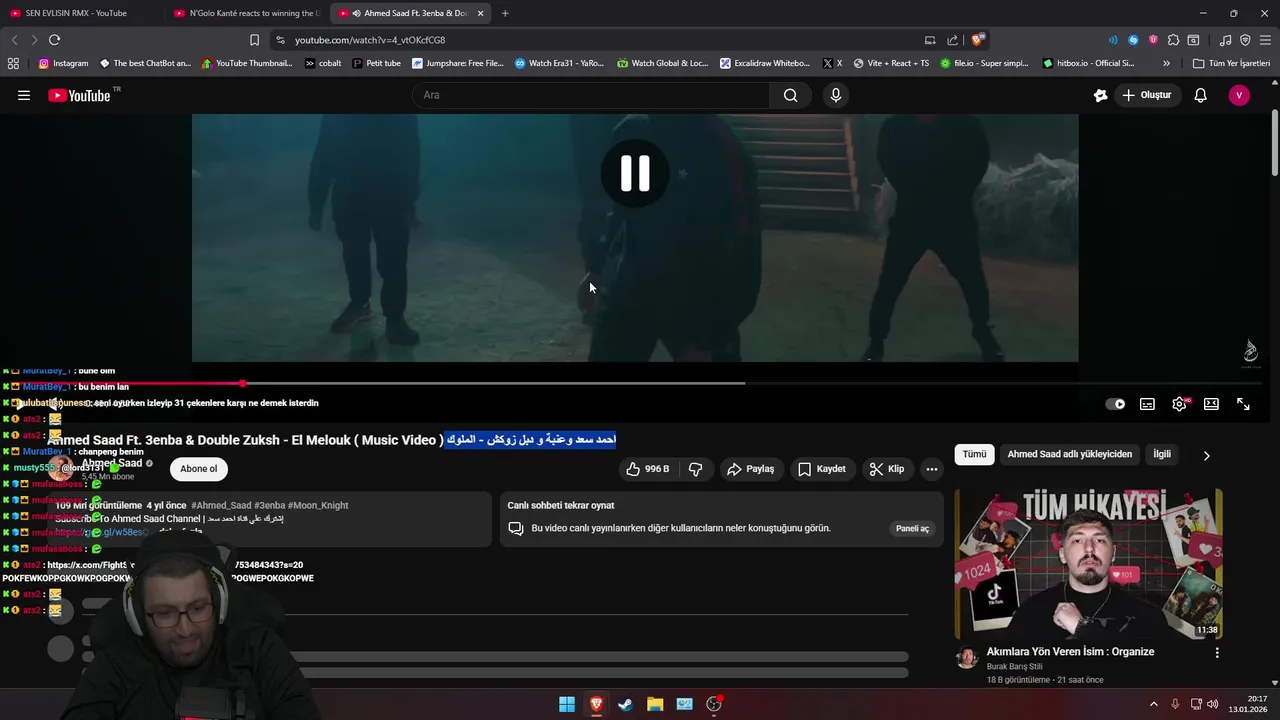Start voice search with the microphone

836,95
